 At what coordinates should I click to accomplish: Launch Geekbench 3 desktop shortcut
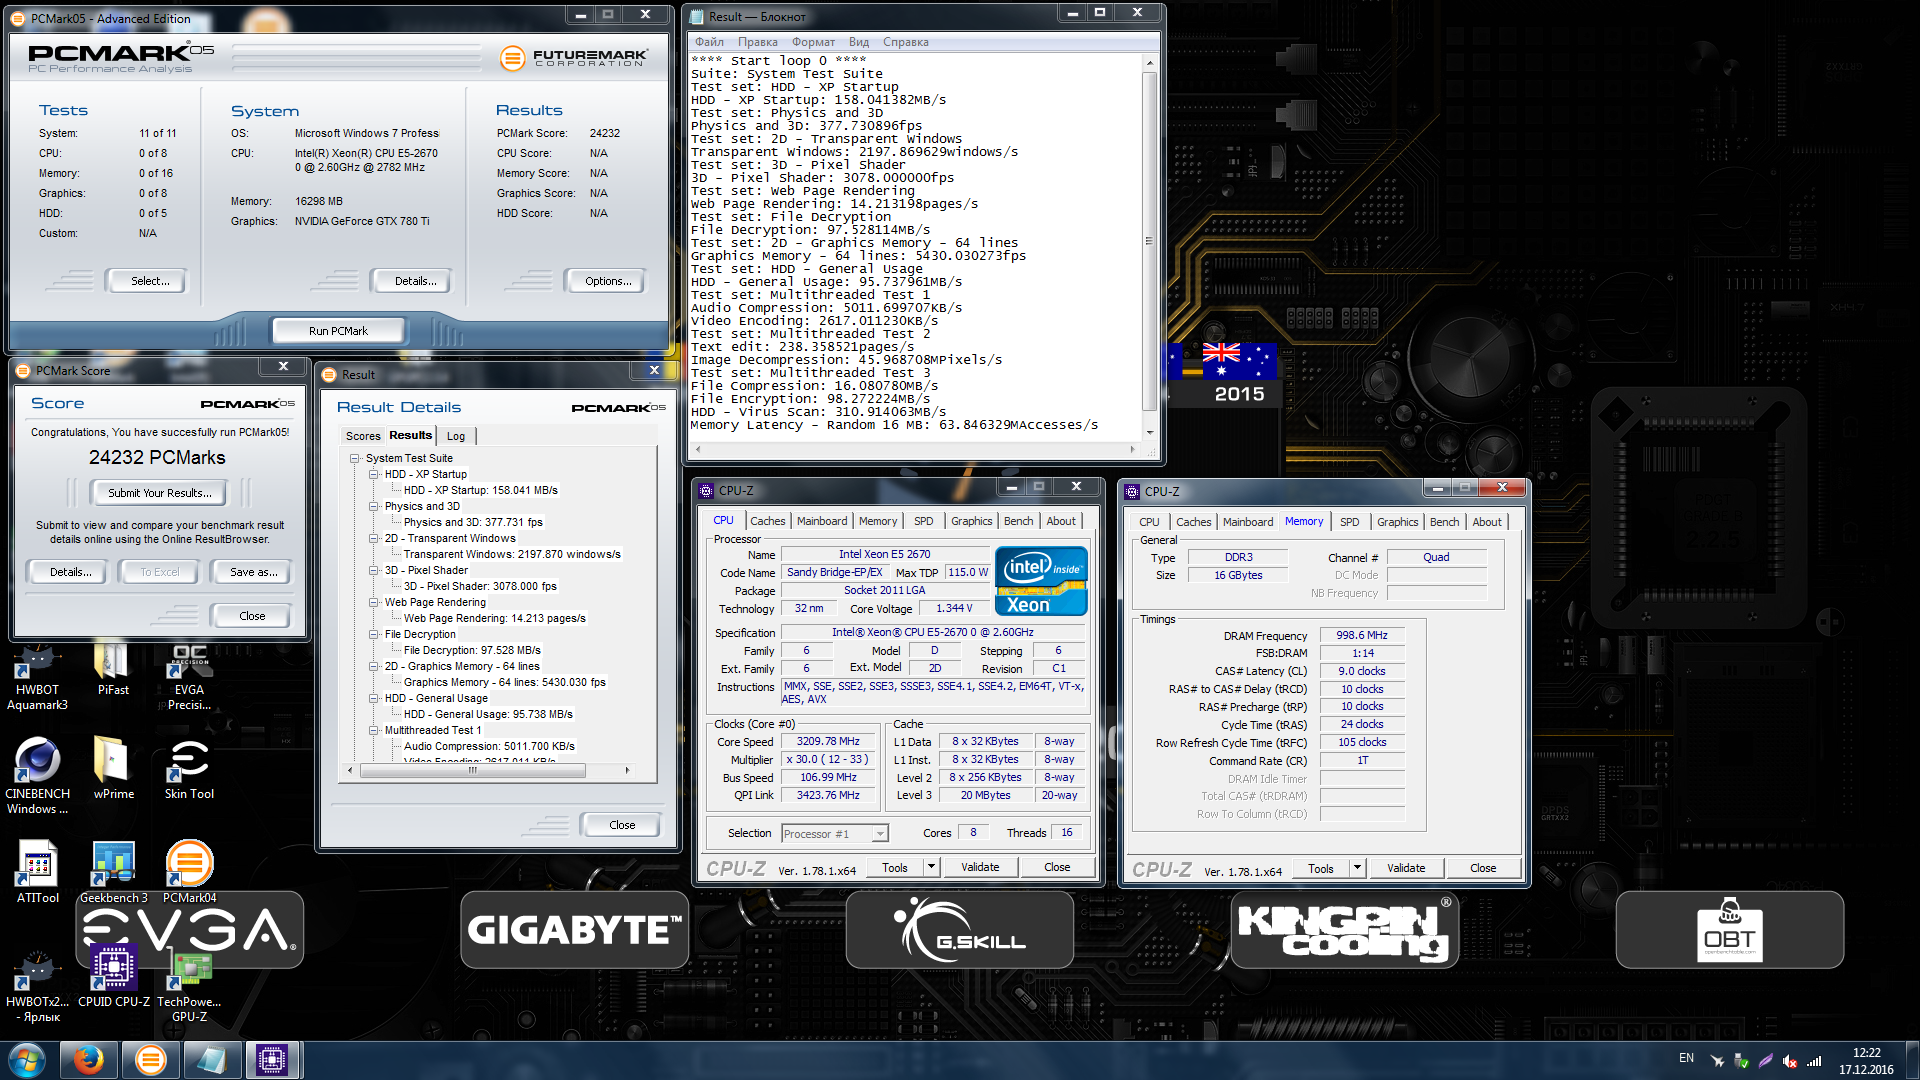tap(113, 872)
